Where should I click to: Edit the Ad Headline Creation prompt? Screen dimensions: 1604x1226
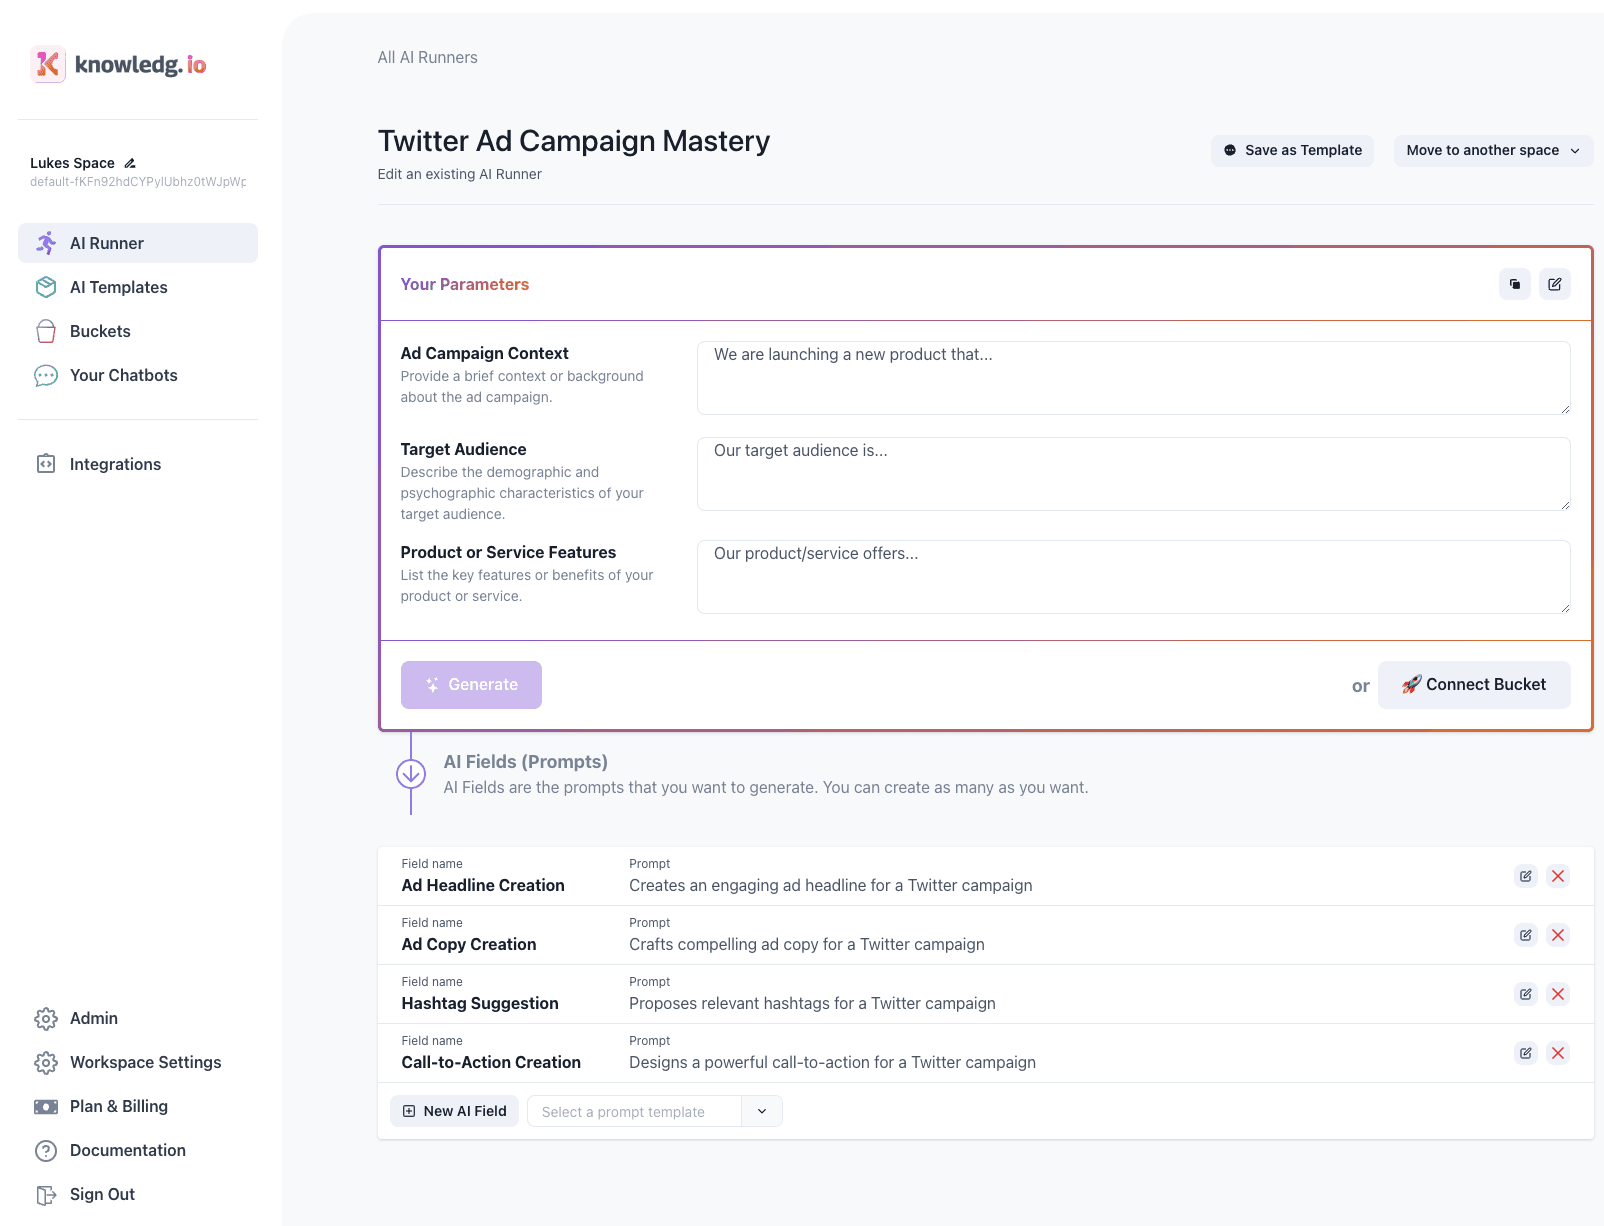coord(1525,876)
